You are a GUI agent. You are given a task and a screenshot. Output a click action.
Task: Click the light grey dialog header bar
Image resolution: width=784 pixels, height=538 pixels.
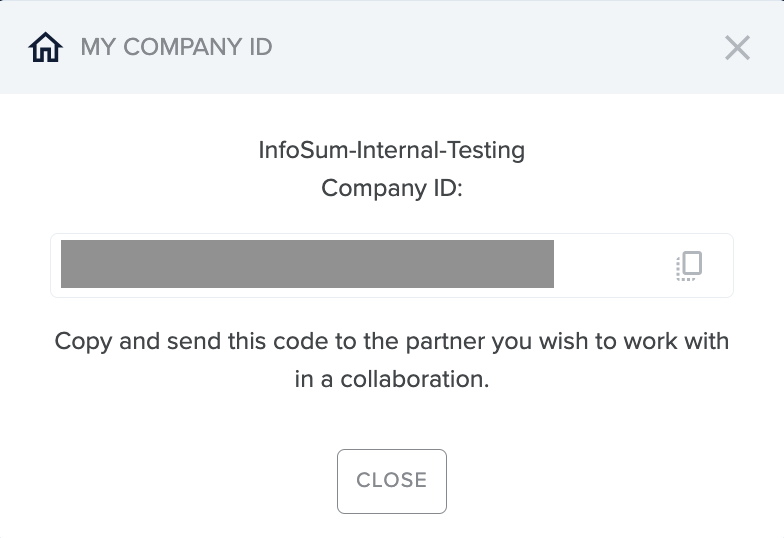(392, 47)
